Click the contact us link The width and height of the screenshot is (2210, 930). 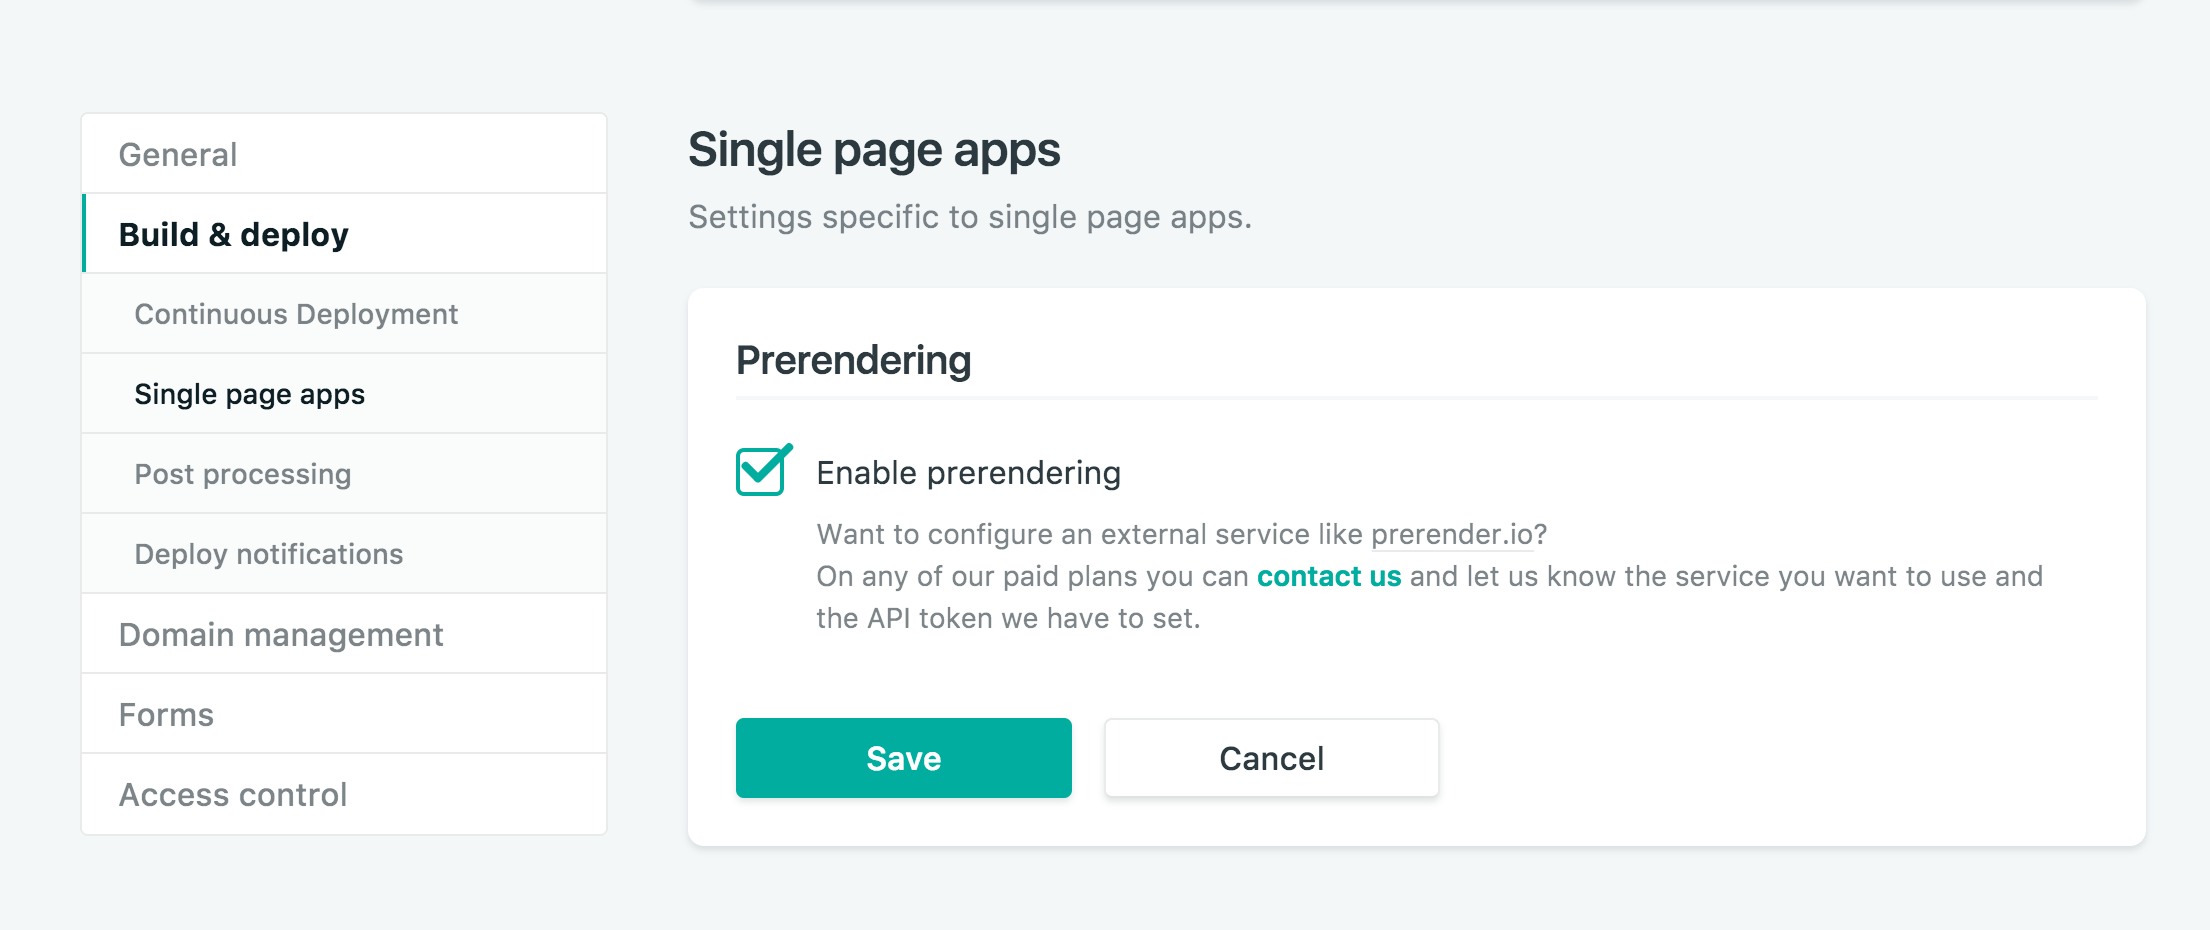[1329, 576]
